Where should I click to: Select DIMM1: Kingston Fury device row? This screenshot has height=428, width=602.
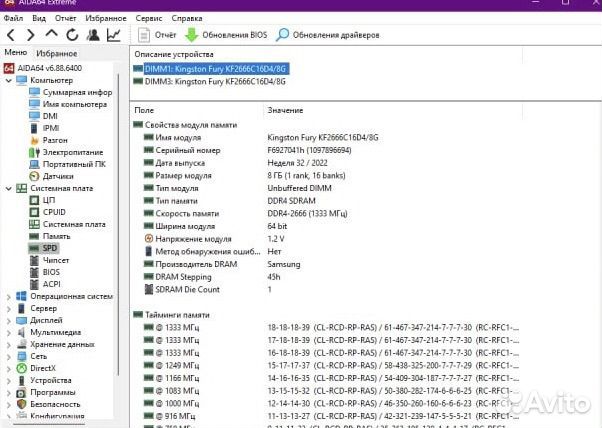pos(210,69)
